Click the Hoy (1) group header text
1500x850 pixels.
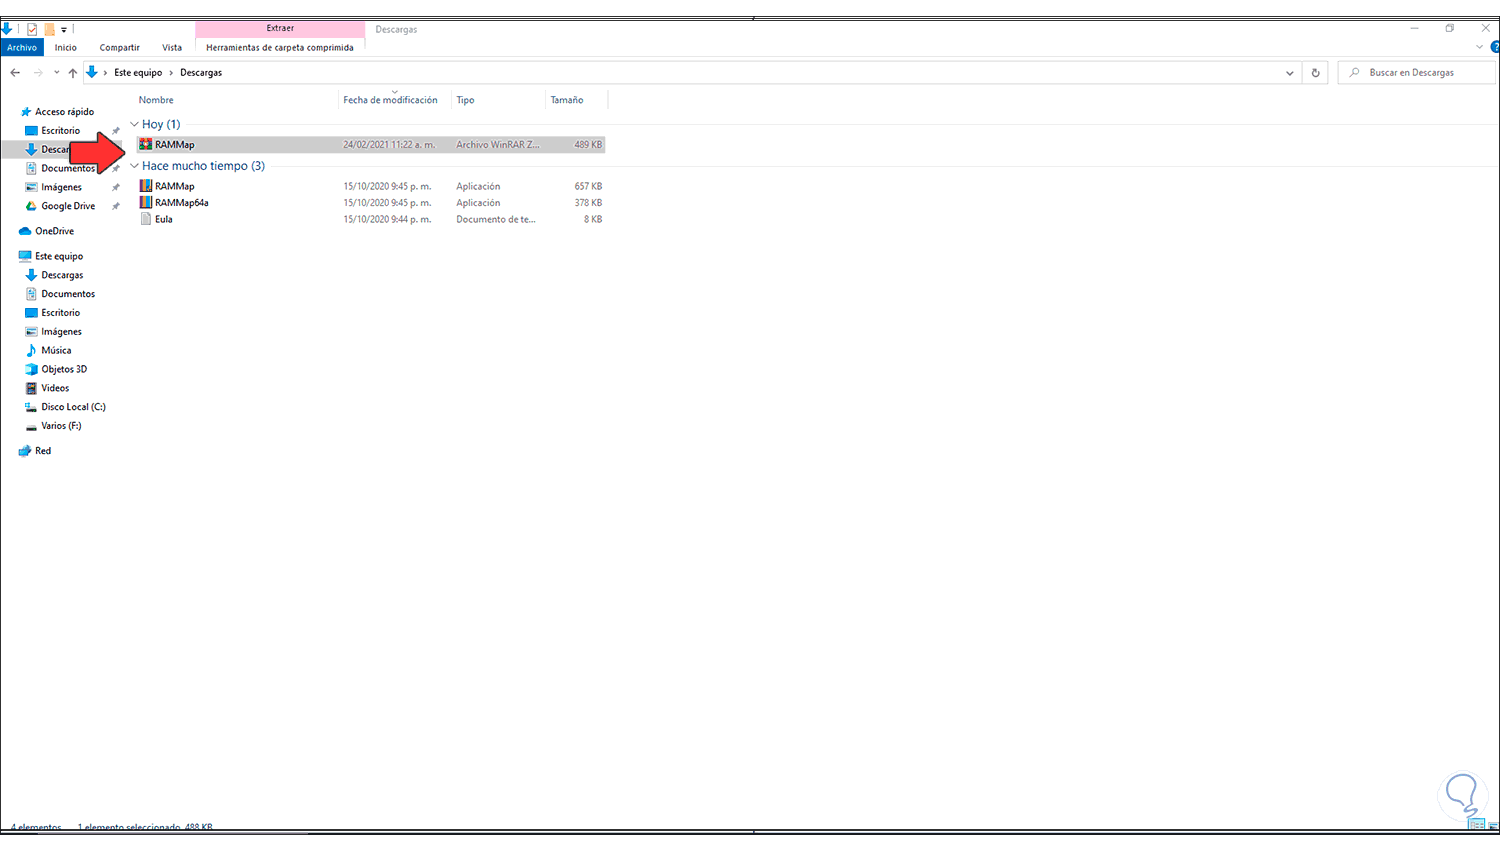(x=161, y=124)
